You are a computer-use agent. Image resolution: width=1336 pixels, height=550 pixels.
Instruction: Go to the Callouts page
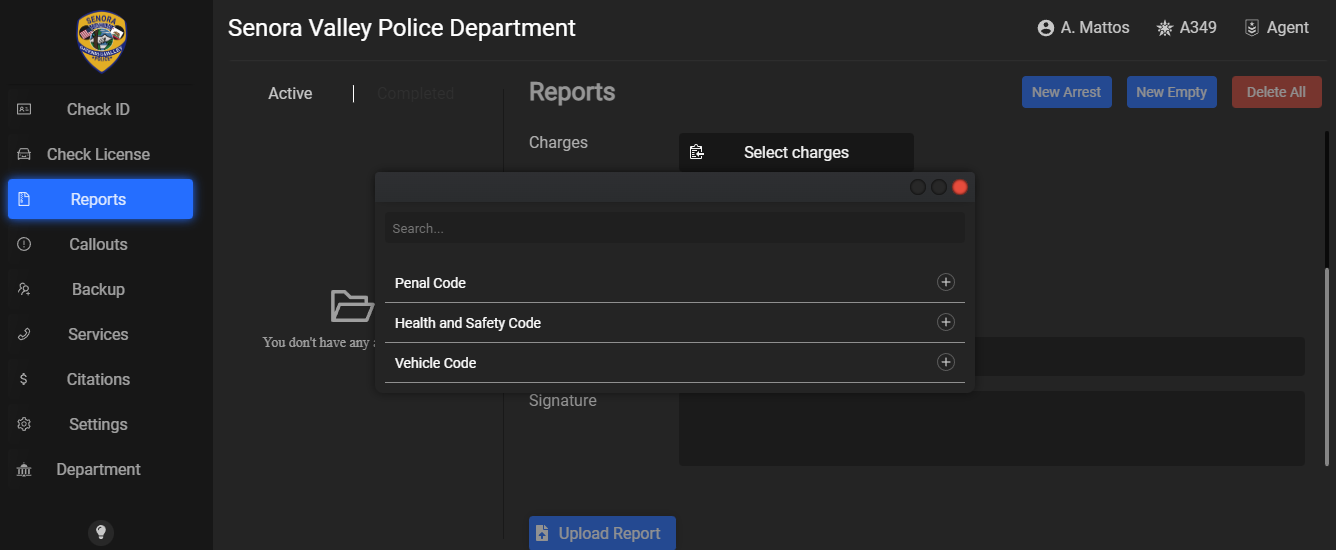[98, 244]
